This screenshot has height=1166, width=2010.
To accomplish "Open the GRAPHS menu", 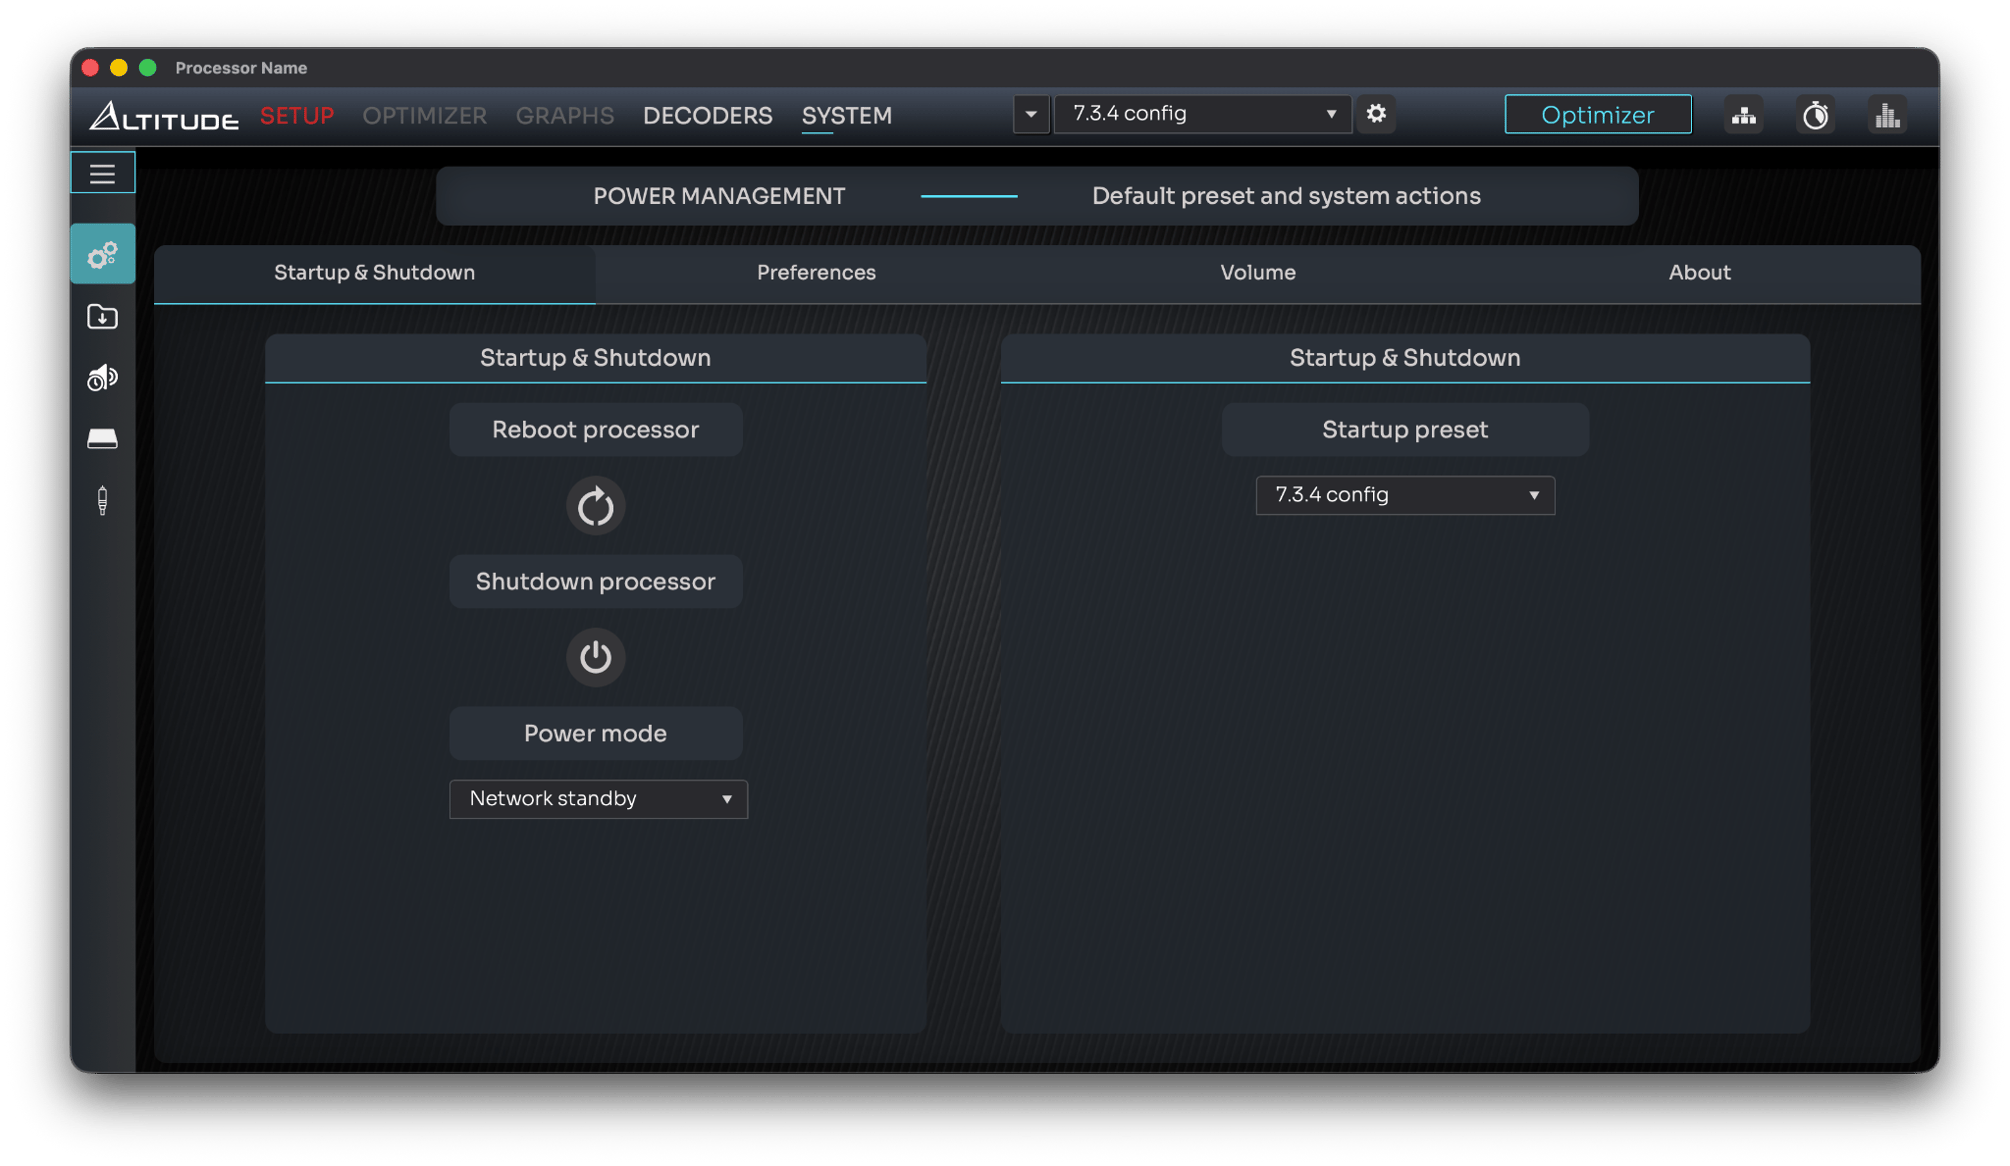I will pos(565,116).
